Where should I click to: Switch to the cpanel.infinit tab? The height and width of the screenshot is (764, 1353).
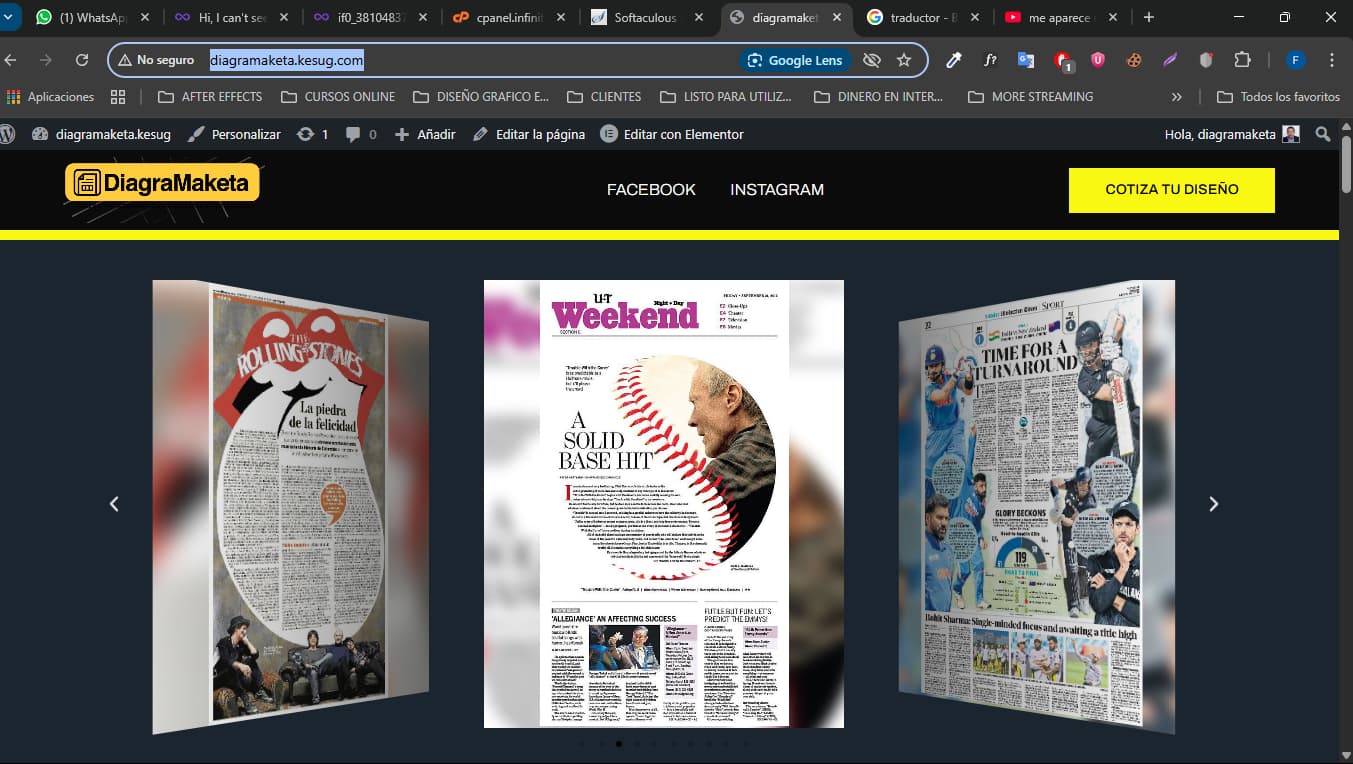pos(498,17)
